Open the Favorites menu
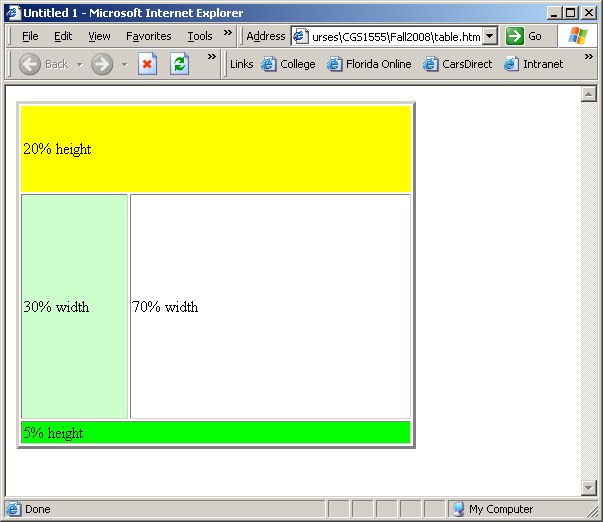This screenshot has height=522, width=603. 148,36
